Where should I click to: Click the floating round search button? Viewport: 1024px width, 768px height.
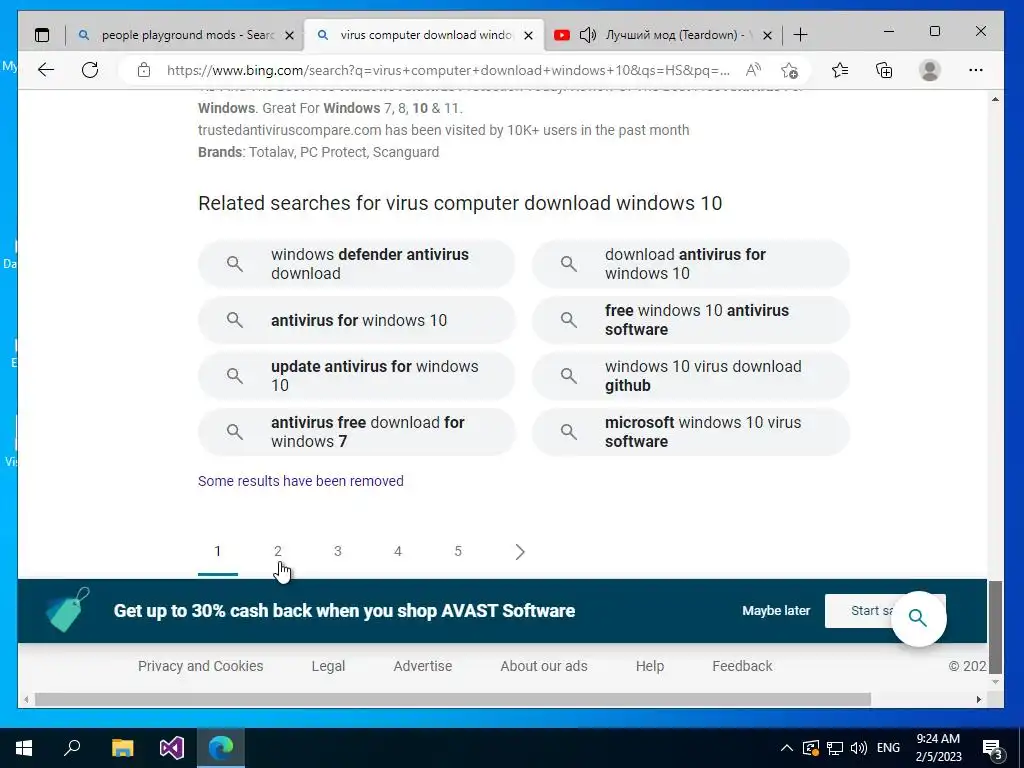[918, 618]
